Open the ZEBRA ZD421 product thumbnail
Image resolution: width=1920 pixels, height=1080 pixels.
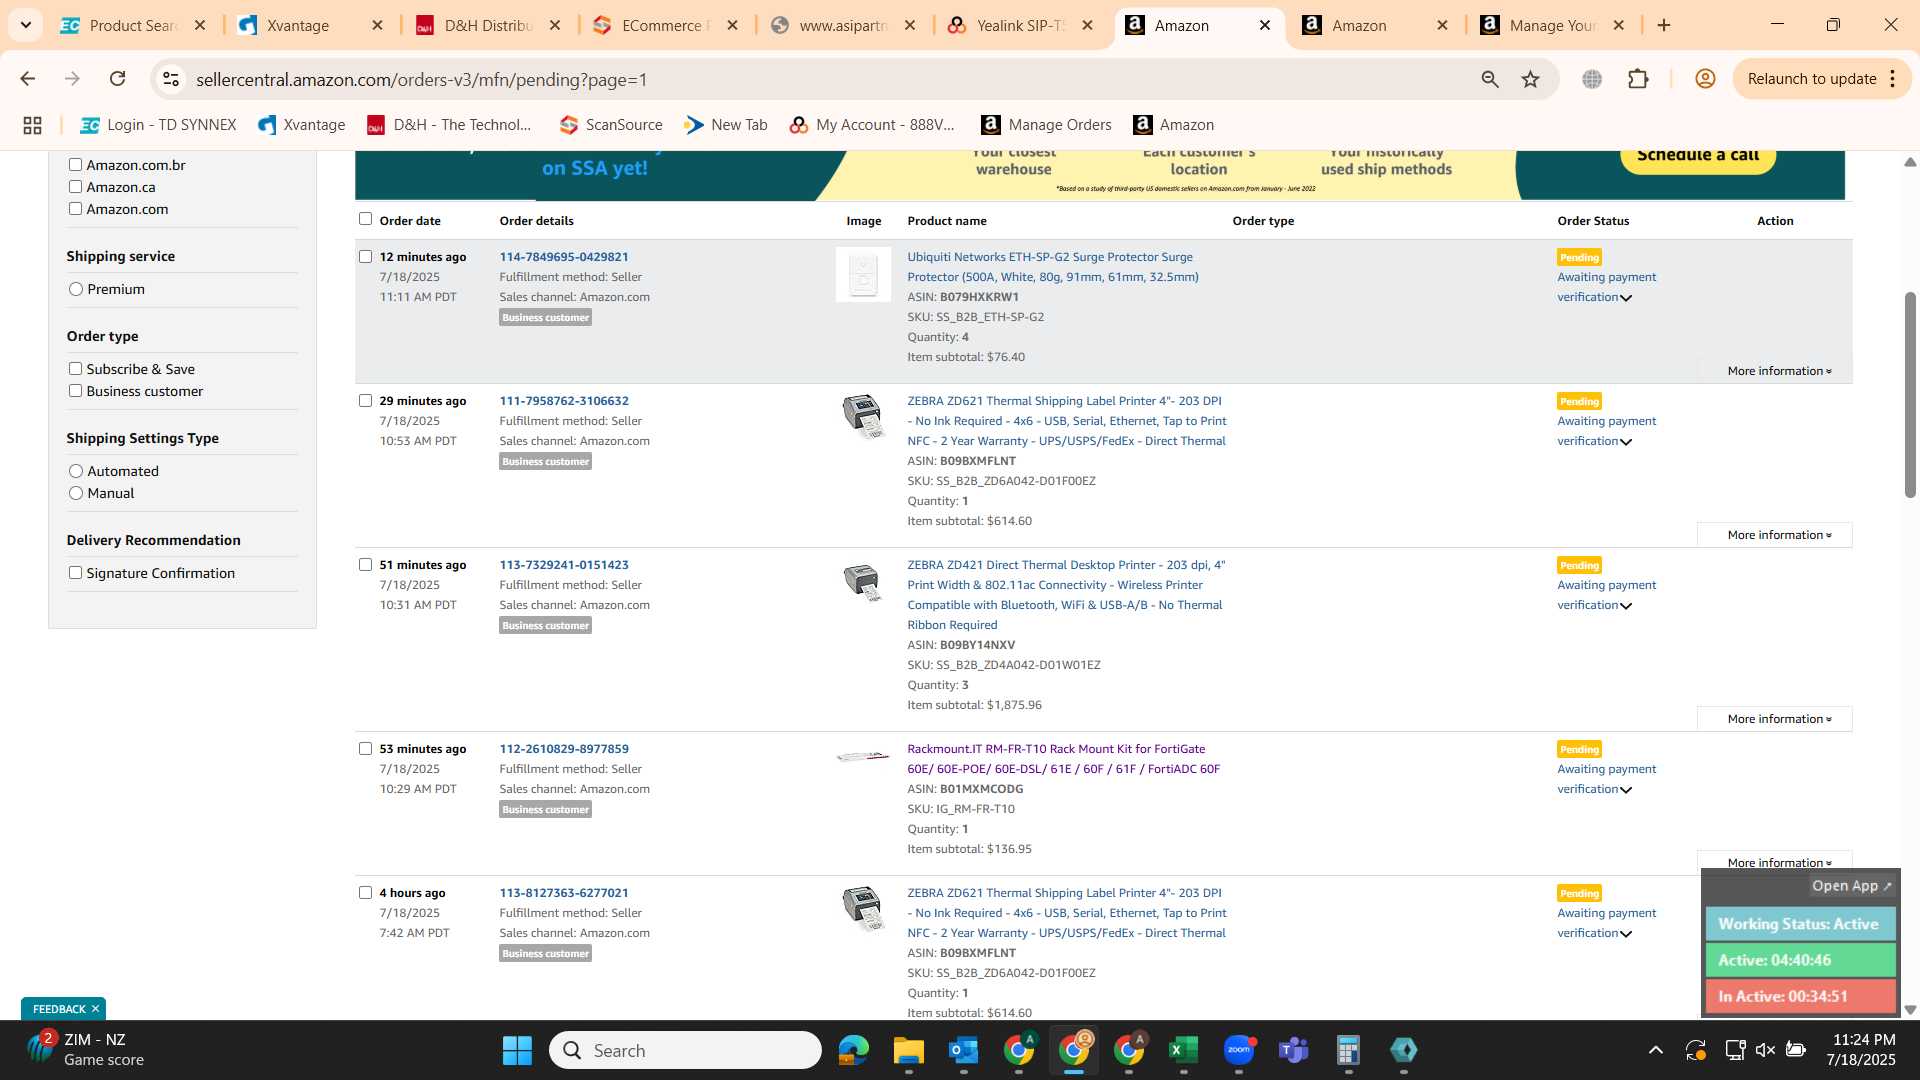862,582
